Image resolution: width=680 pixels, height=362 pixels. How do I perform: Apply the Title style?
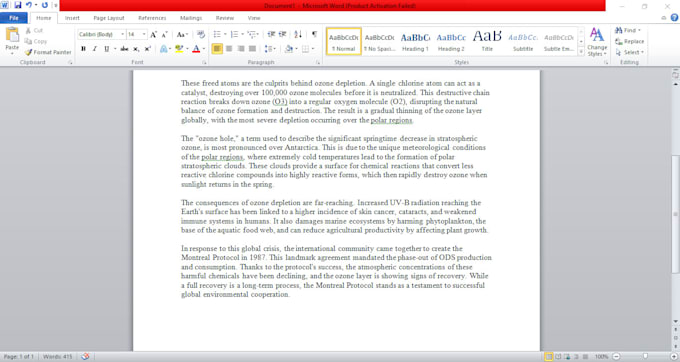click(487, 42)
